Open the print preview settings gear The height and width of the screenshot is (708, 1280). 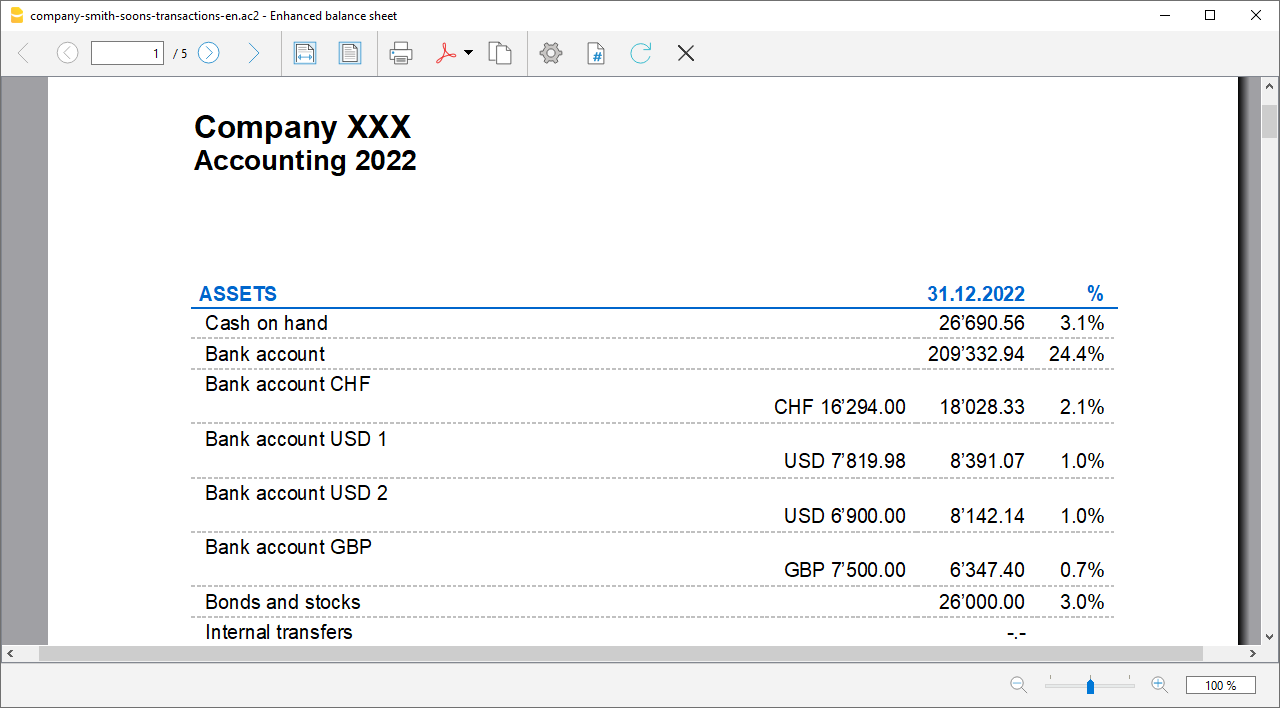click(551, 53)
